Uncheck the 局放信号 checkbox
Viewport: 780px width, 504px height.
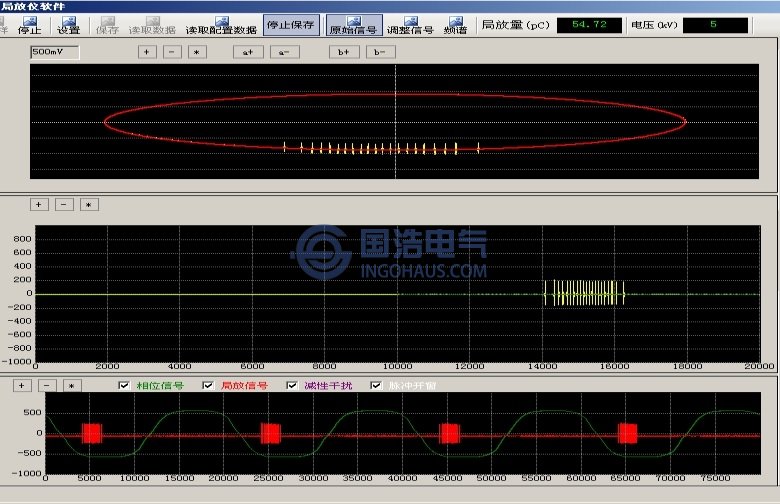208,385
